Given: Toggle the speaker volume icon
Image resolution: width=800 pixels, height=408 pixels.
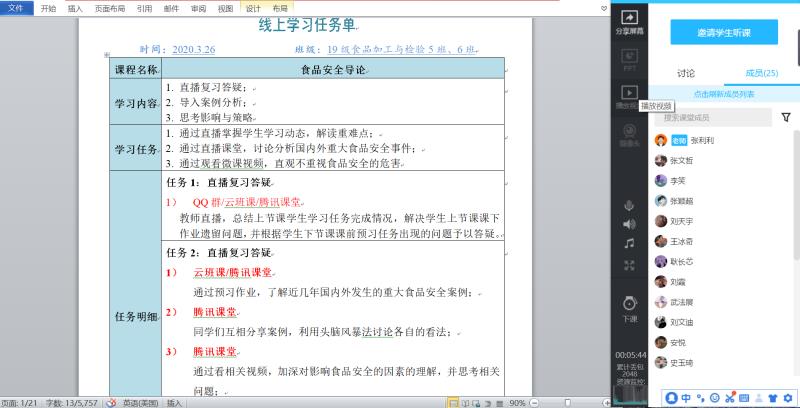Looking at the screenshot, I should (629, 223).
